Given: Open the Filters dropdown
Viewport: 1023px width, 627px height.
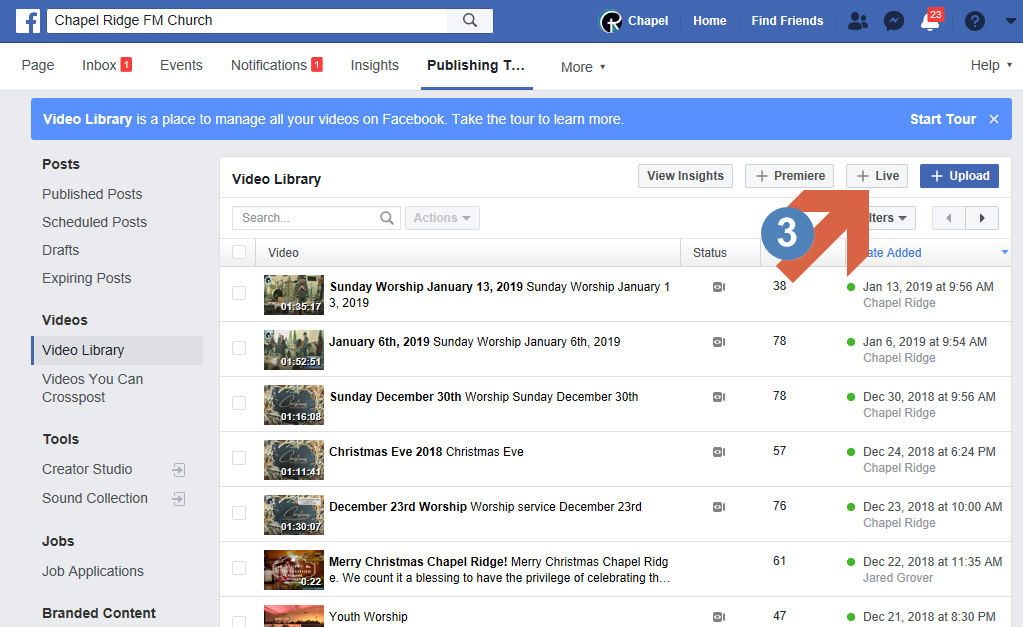Looking at the screenshot, I should point(890,218).
